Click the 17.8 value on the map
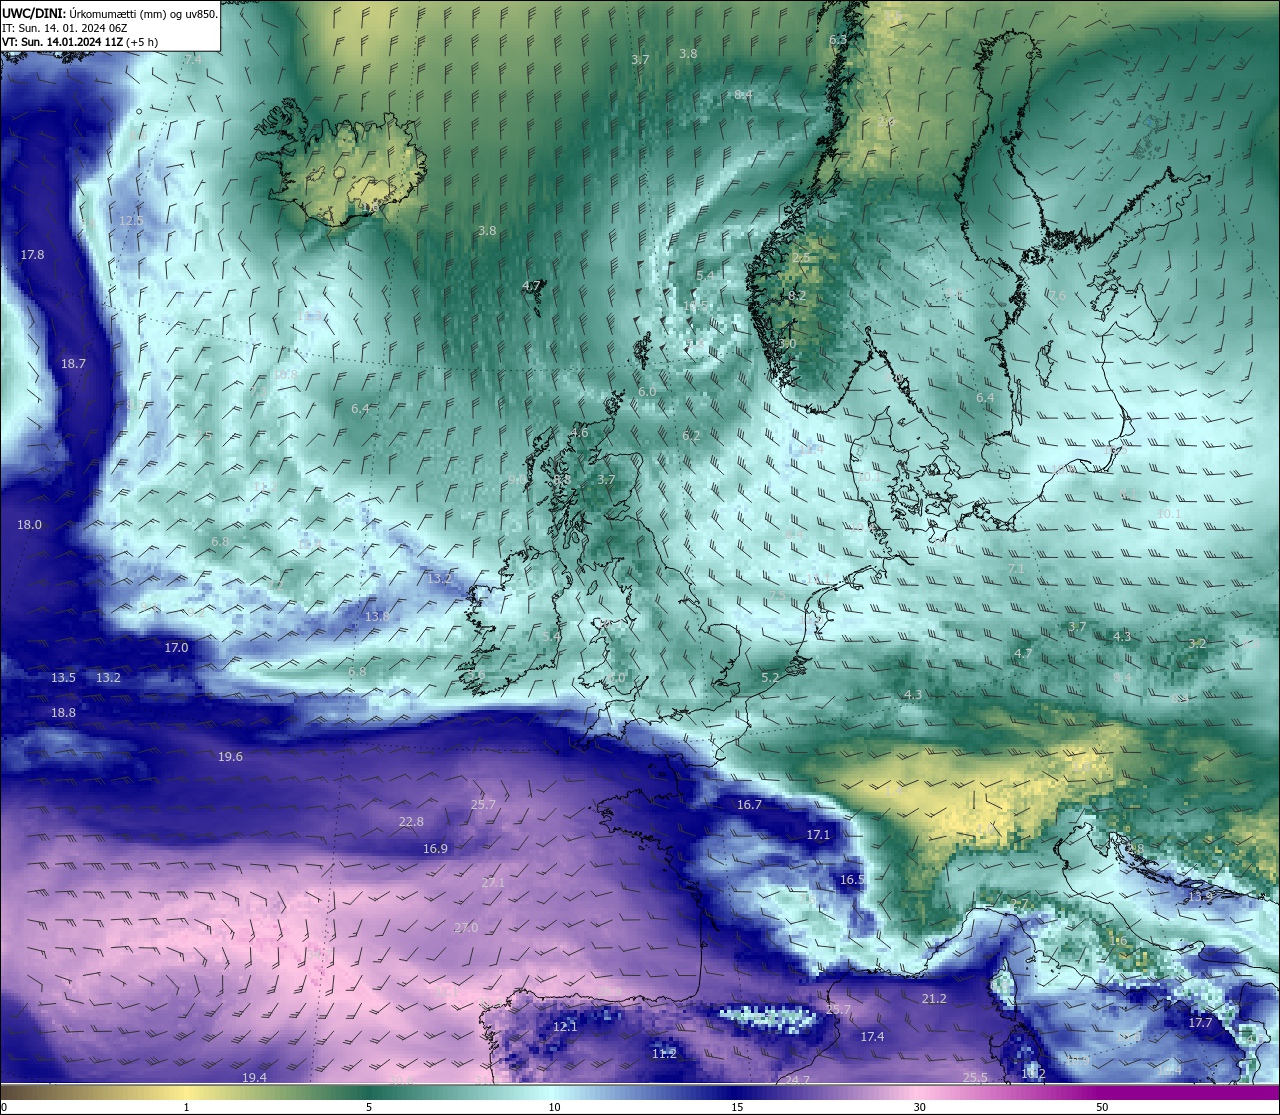Viewport: 1280px width, 1115px height. (x=33, y=255)
